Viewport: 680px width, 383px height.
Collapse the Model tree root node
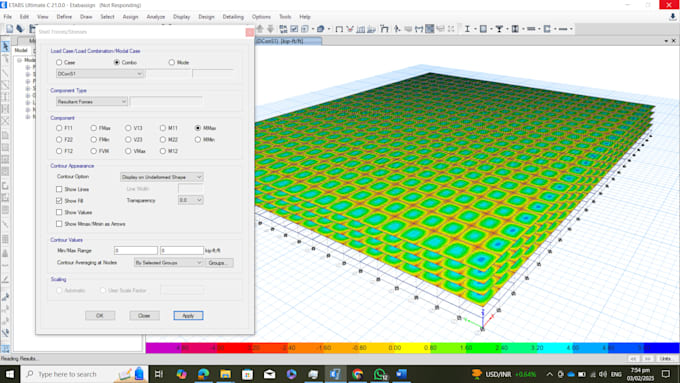pos(19,60)
